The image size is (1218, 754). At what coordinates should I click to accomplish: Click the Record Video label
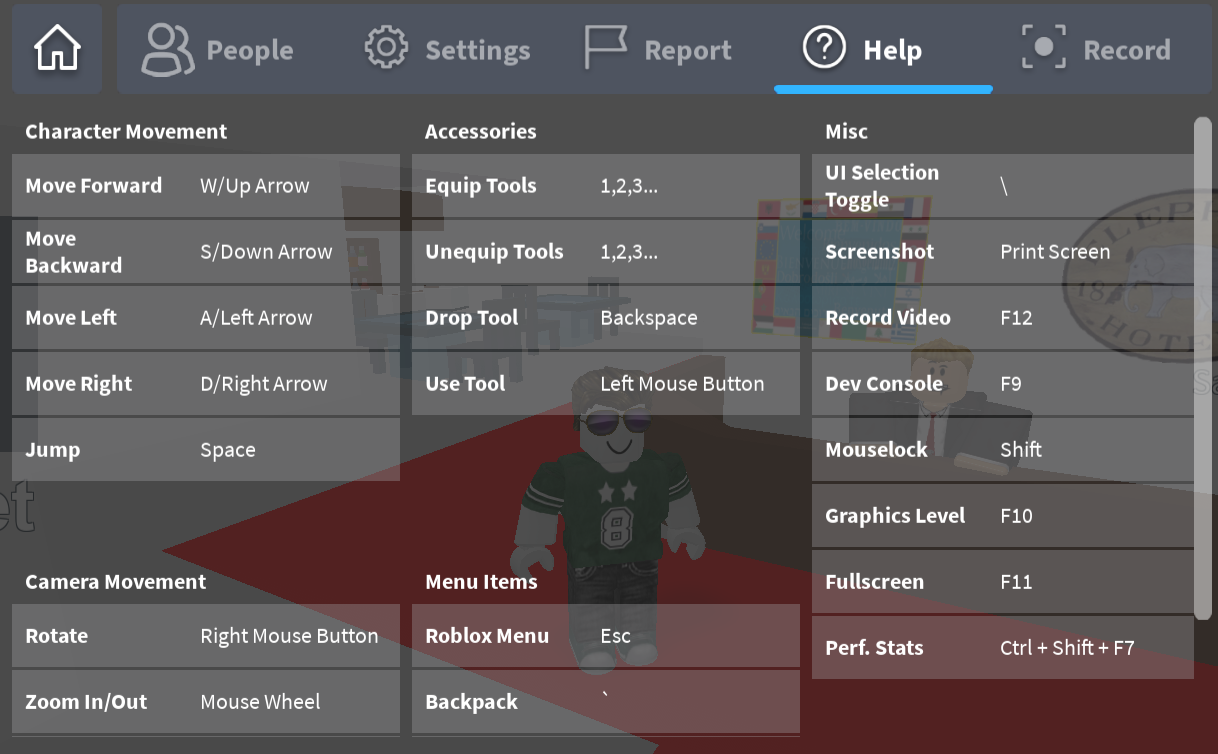(x=888, y=318)
